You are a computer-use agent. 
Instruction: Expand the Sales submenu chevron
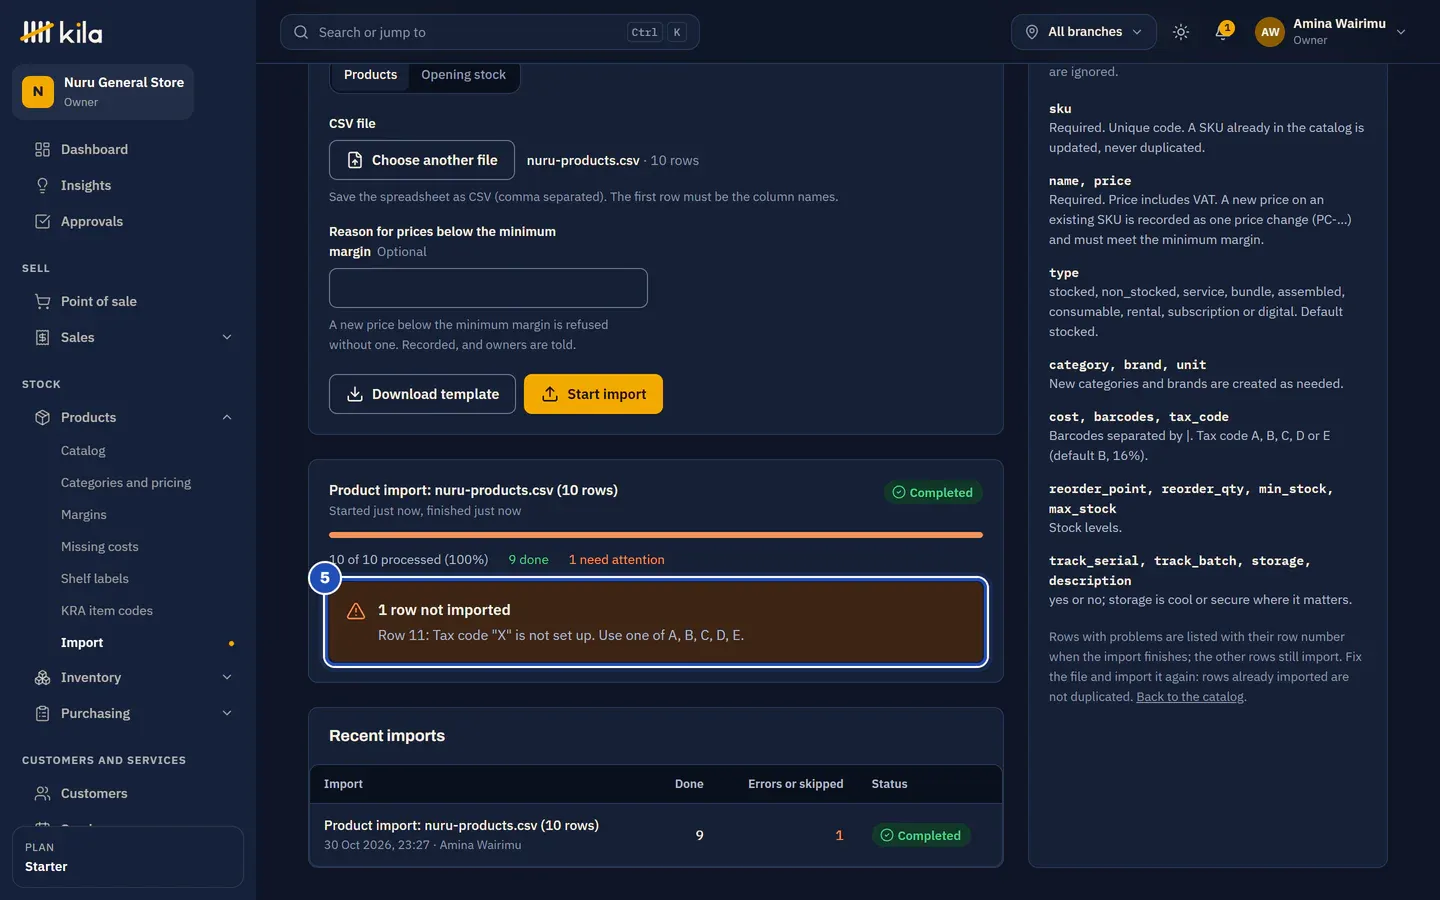(x=227, y=337)
